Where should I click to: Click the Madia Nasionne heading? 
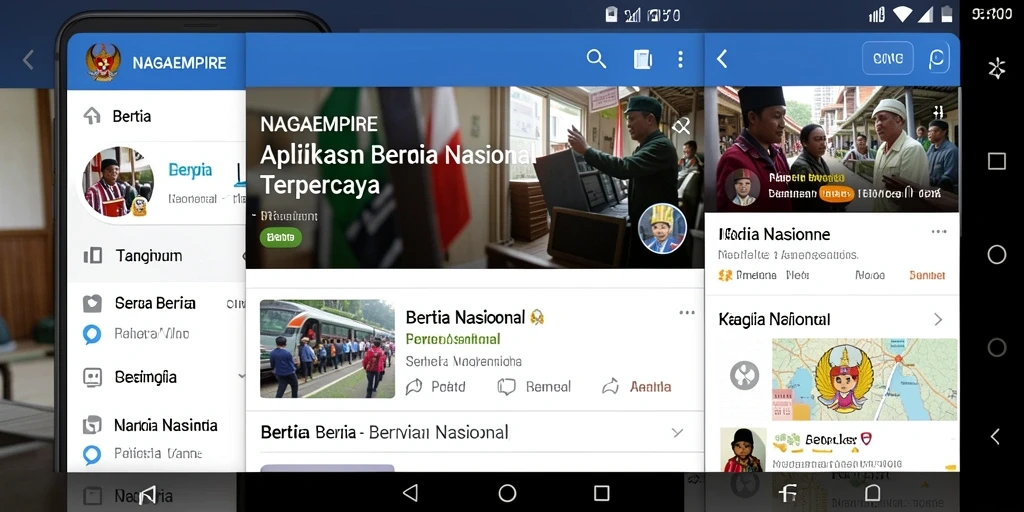774,234
